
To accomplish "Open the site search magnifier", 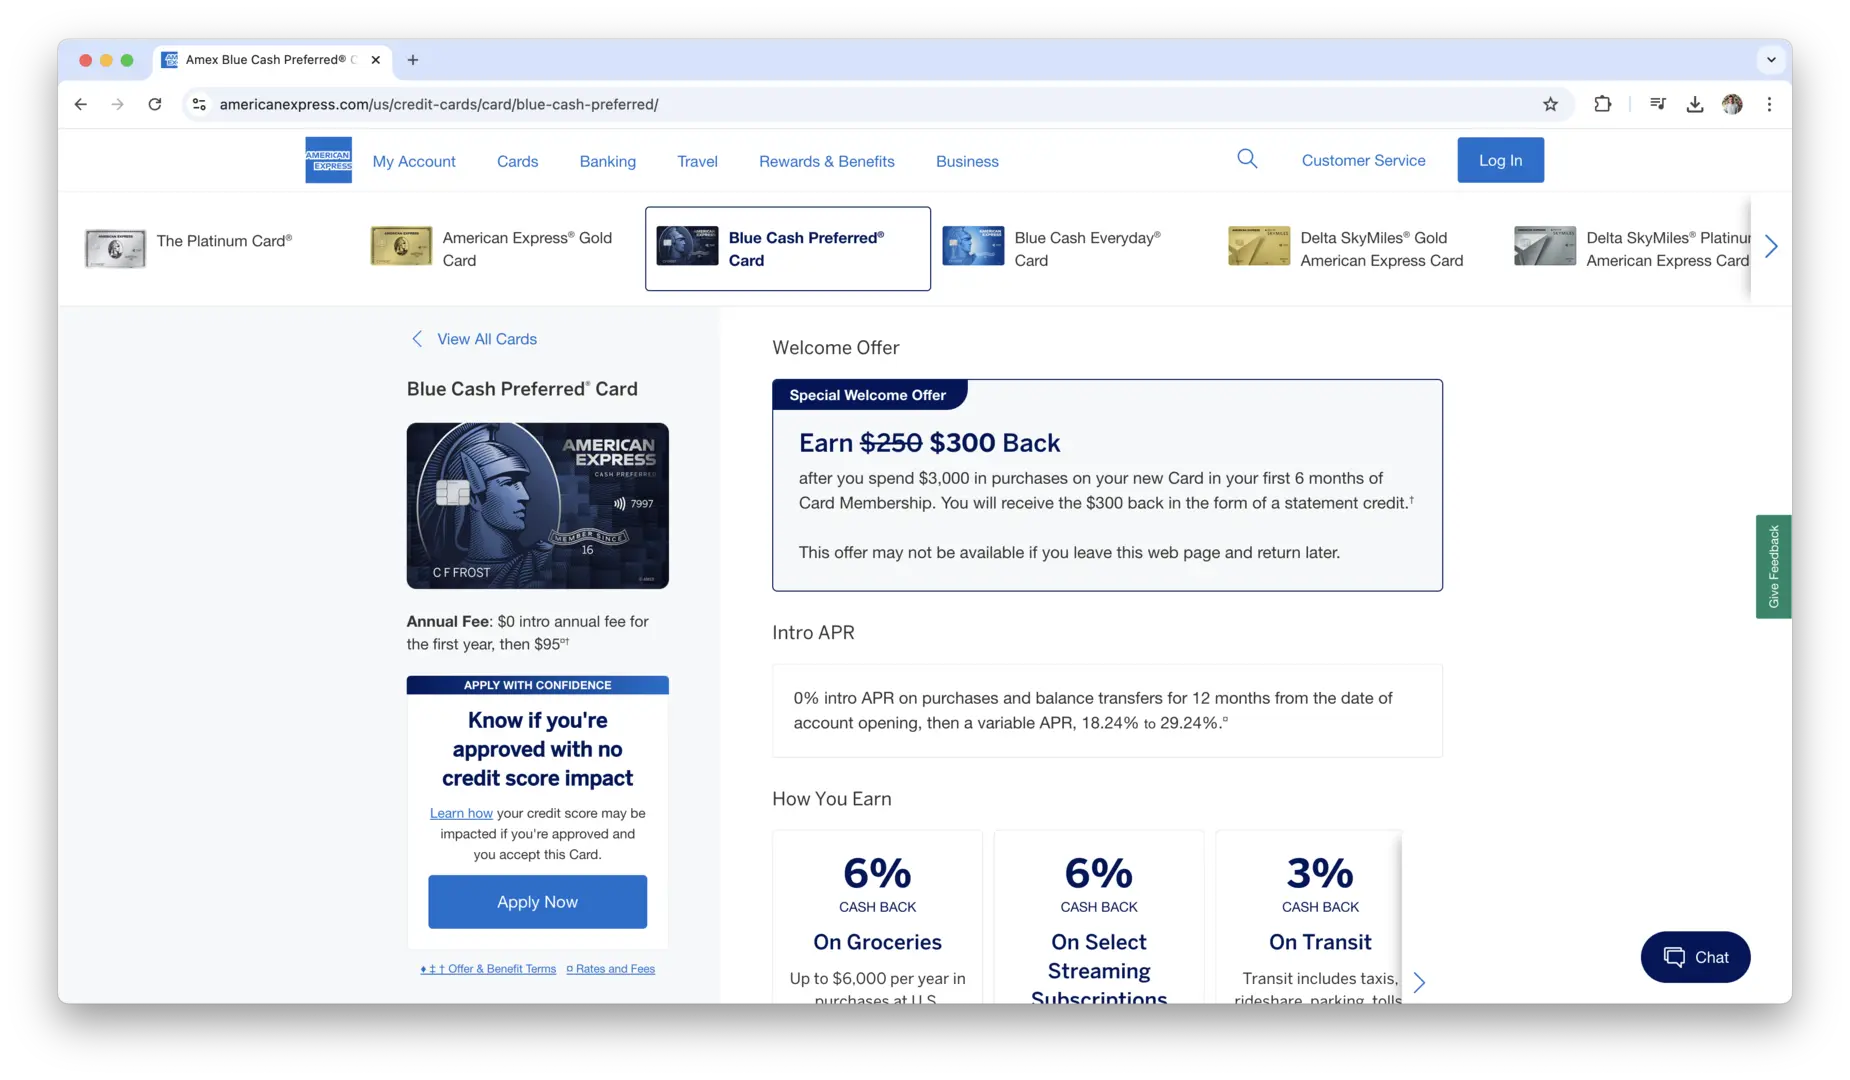I will tap(1247, 159).
